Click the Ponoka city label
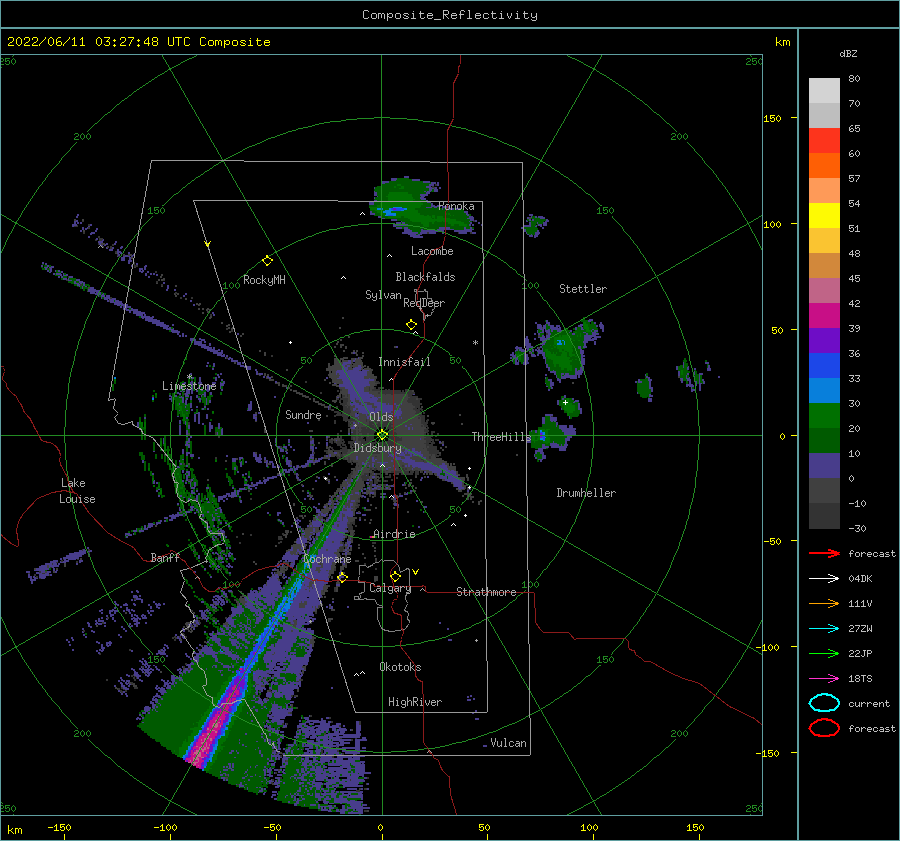 point(456,206)
